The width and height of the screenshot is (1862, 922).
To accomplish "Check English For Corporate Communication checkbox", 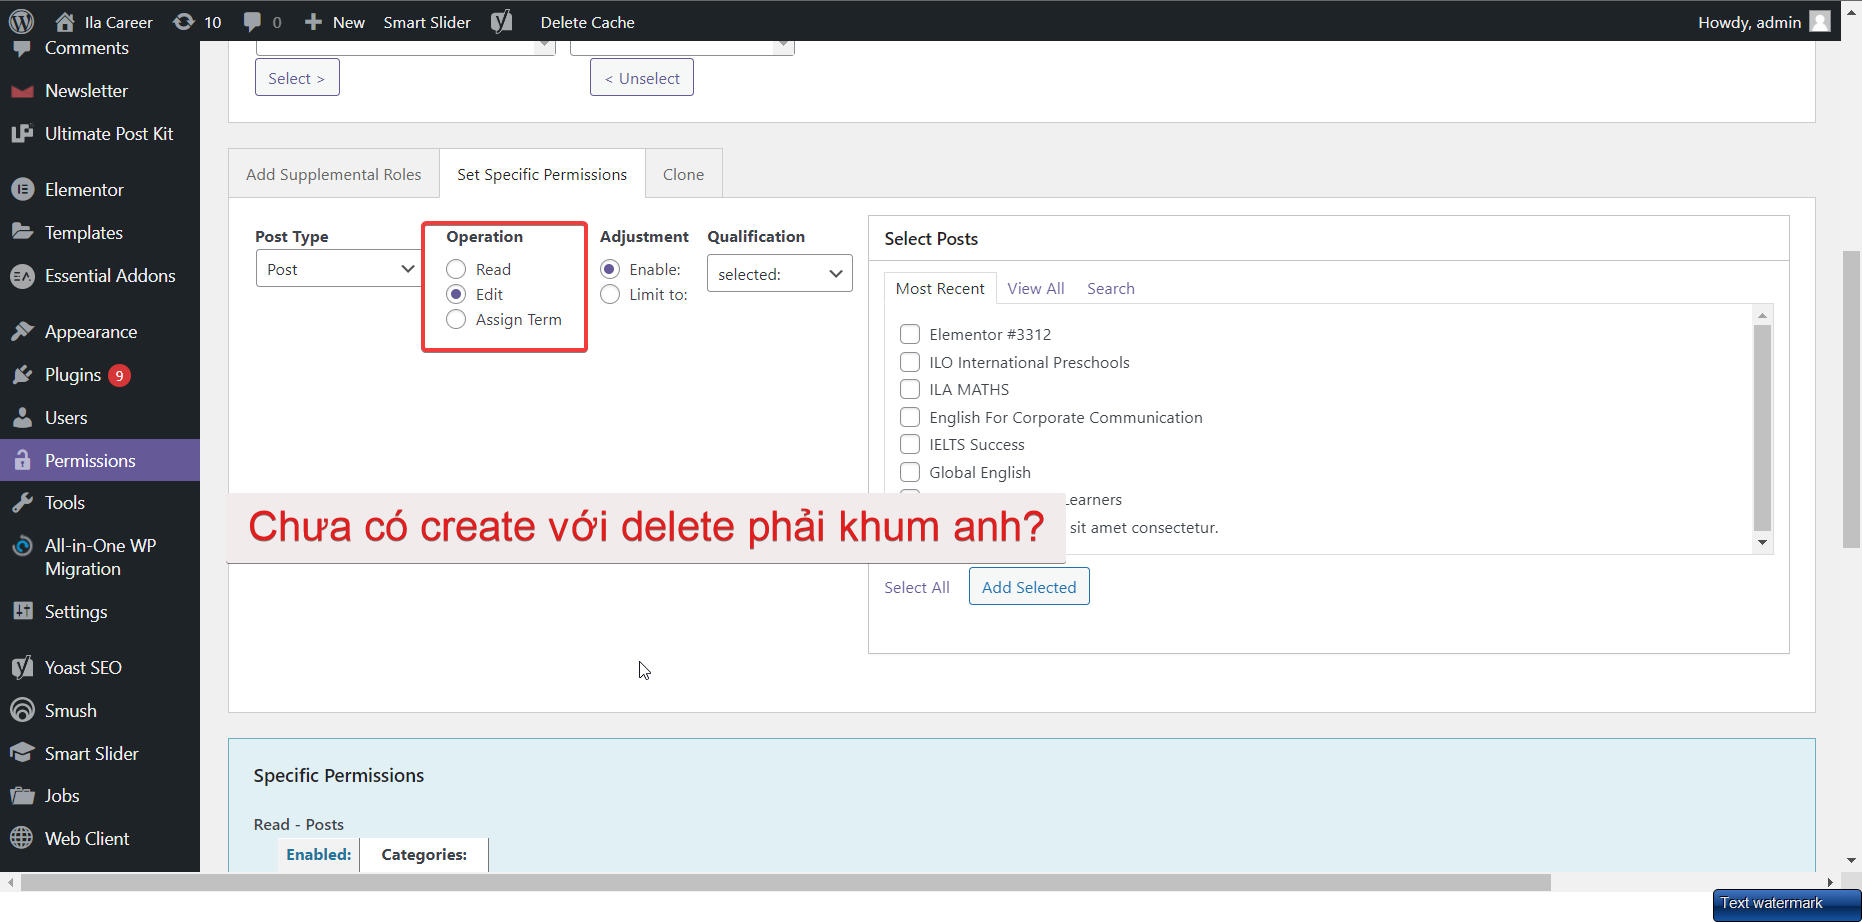I will coord(910,417).
